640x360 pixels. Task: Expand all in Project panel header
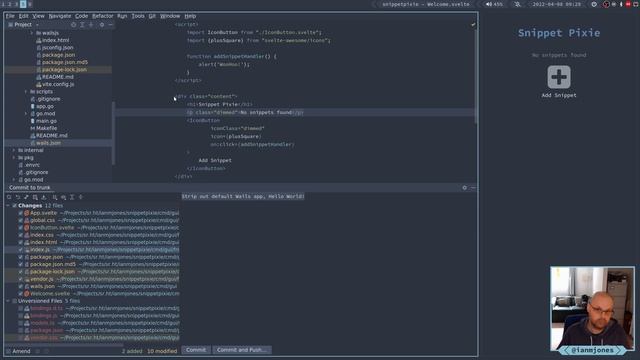(82, 25)
